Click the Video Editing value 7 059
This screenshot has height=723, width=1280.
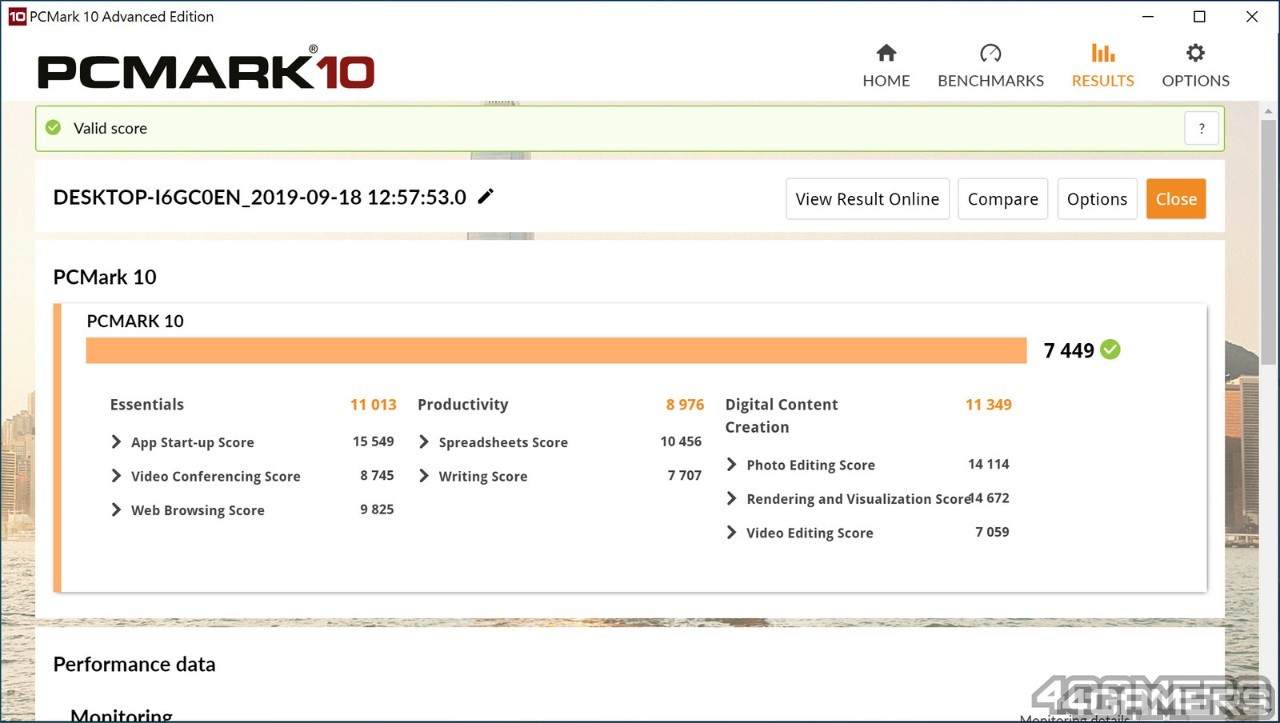[x=992, y=532]
